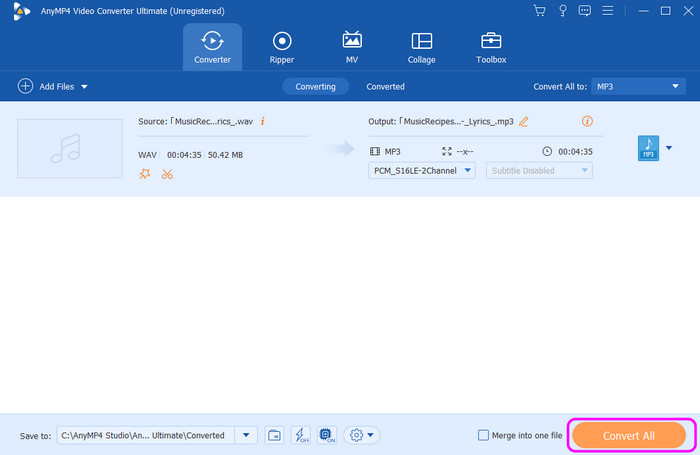Switch to the Collage tab
700x455 pixels.
421,47
